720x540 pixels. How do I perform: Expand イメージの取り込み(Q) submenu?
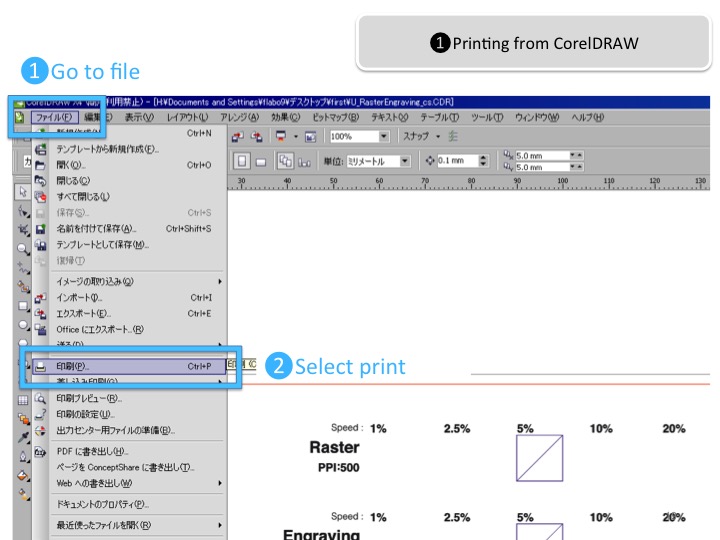click(129, 281)
